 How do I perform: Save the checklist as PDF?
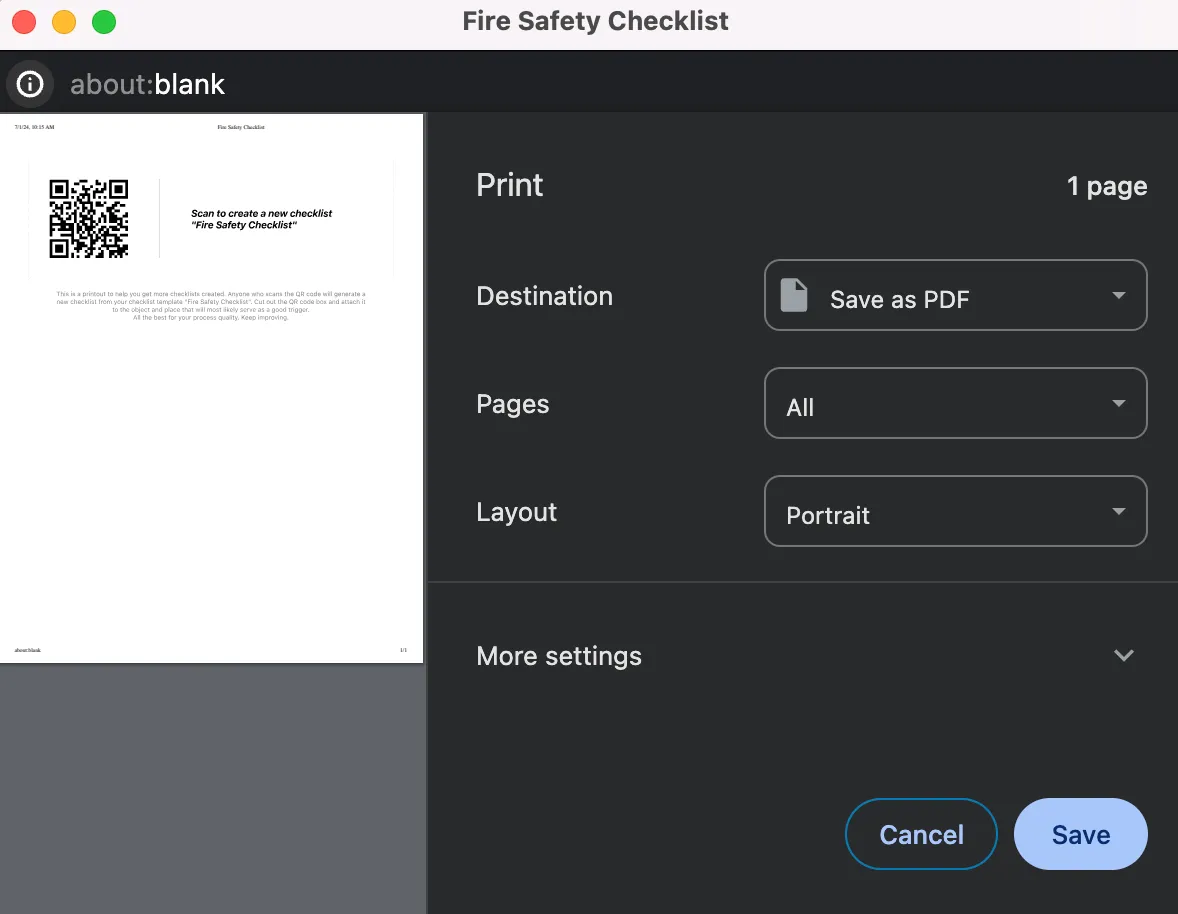pos(1080,834)
